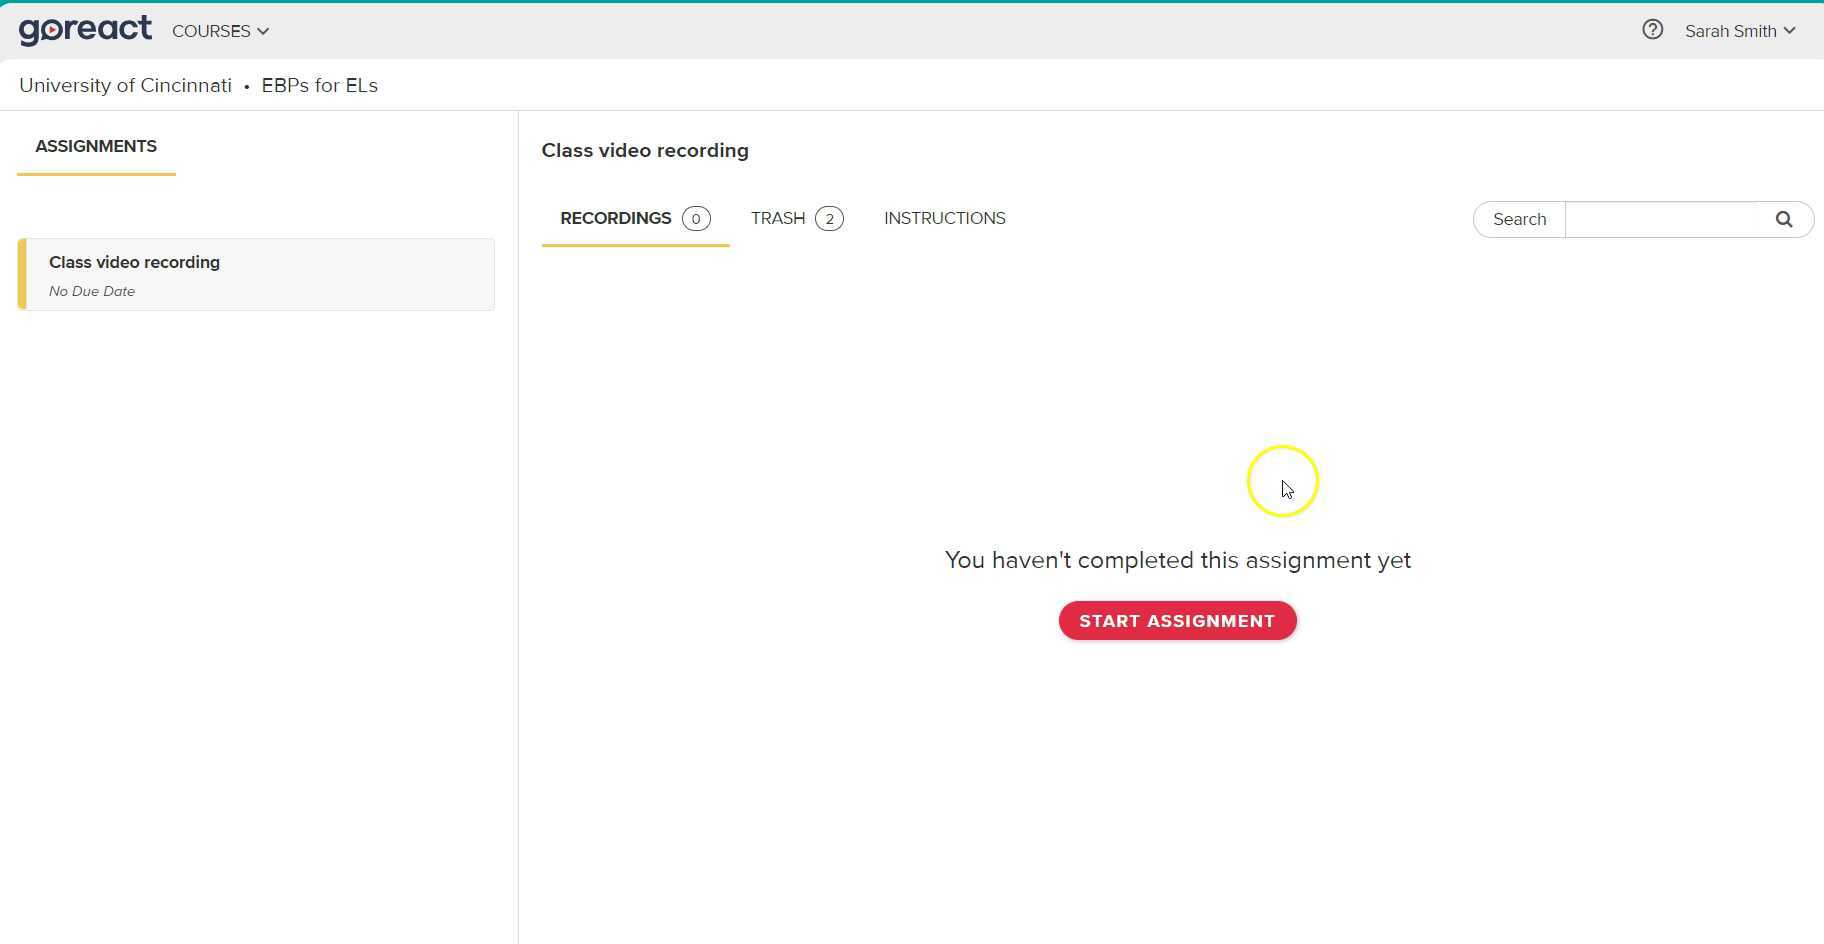The image size is (1824, 944).
Task: Select the RECORDINGS tab
Action: tap(616, 218)
